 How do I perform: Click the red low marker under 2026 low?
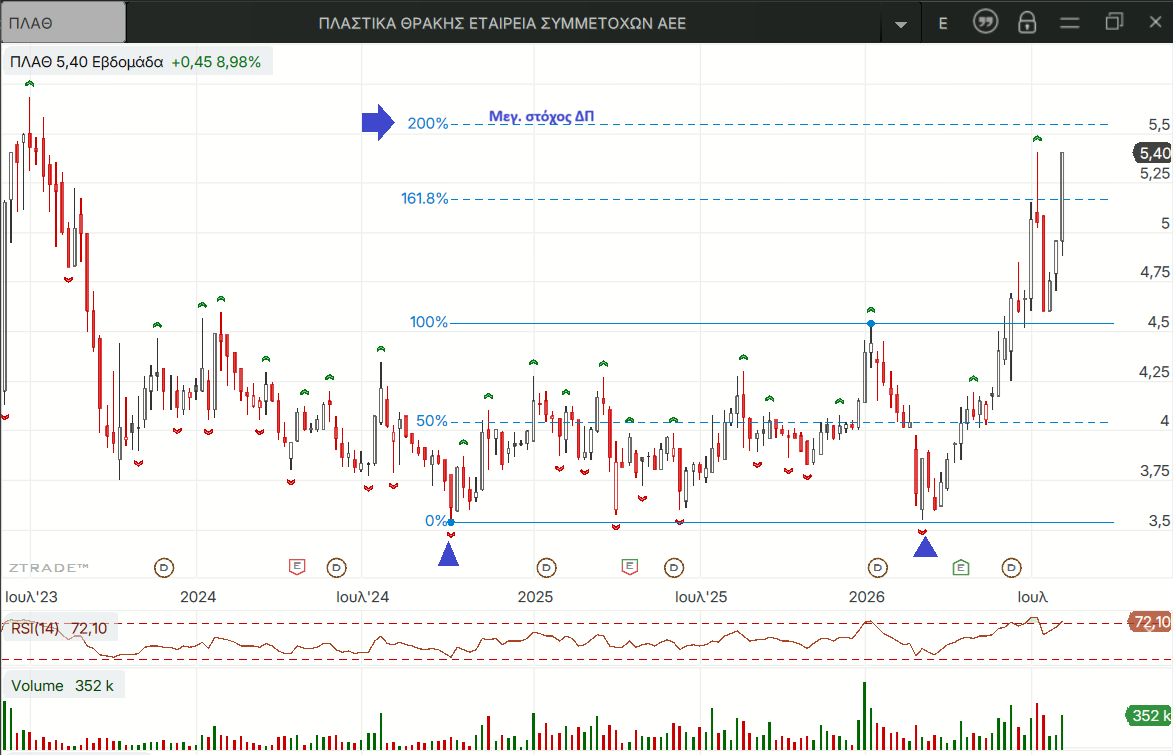(x=922, y=532)
